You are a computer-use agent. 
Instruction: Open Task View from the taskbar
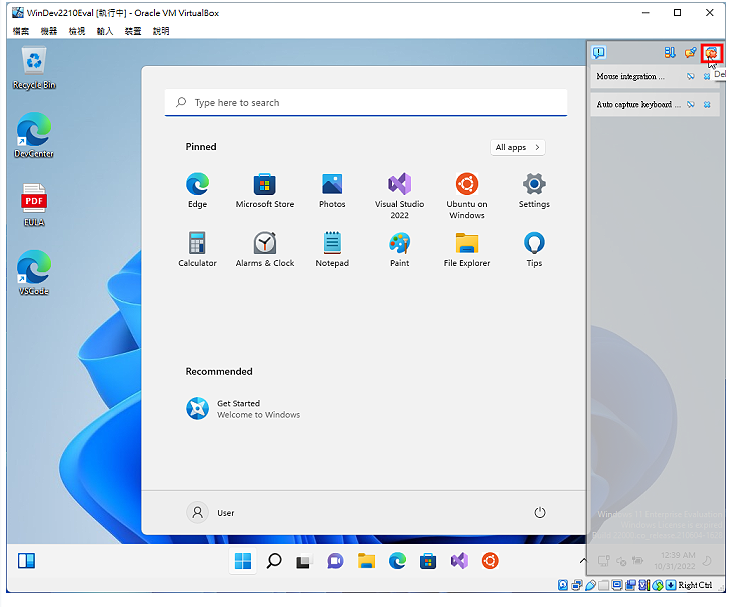click(304, 561)
